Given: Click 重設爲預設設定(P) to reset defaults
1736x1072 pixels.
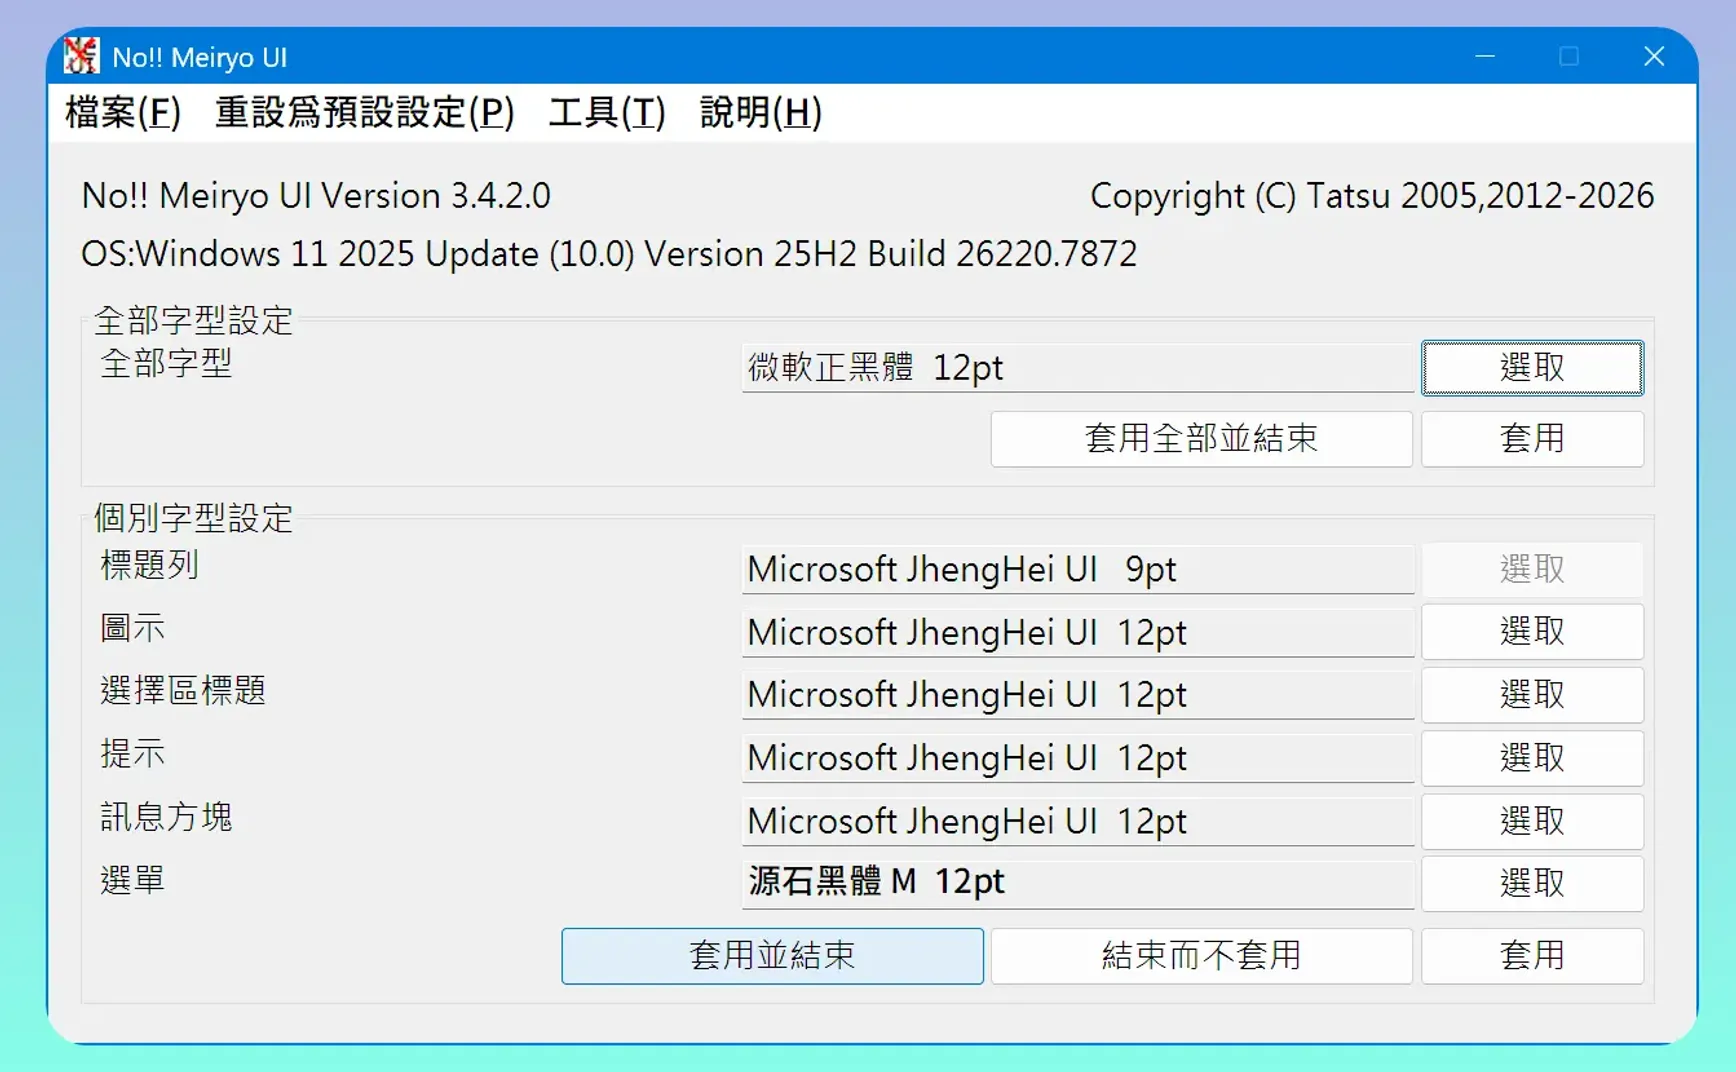Looking at the screenshot, I should click(364, 113).
